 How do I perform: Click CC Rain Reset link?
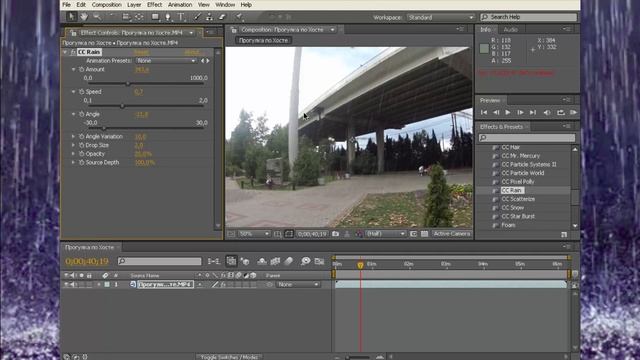[x=142, y=52]
